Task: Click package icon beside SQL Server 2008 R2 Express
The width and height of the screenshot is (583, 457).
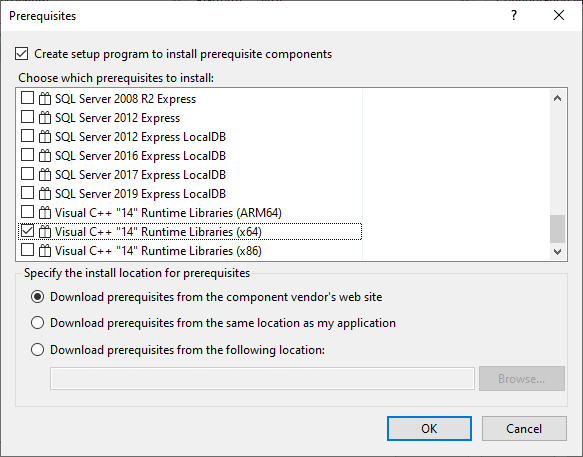Action: click(45, 99)
